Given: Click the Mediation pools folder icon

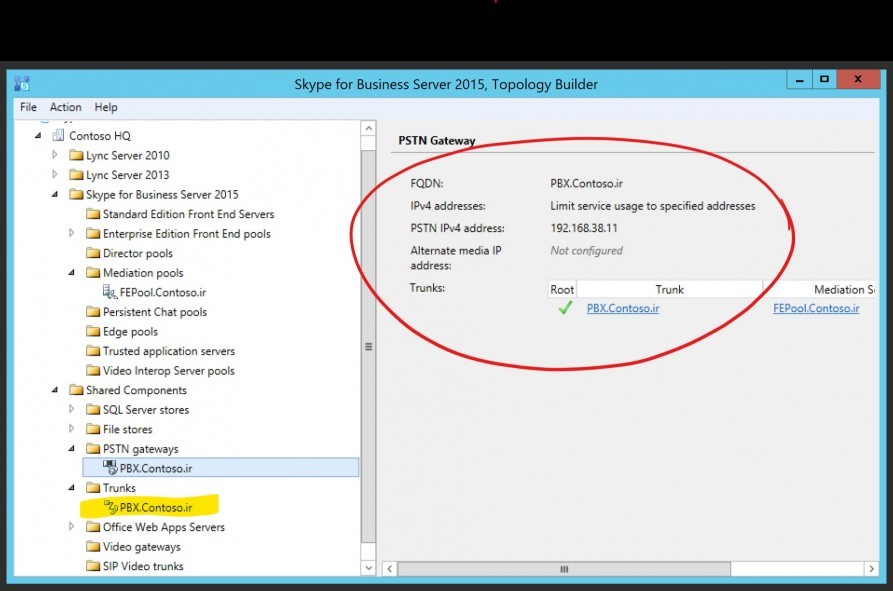Looking at the screenshot, I should (93, 273).
